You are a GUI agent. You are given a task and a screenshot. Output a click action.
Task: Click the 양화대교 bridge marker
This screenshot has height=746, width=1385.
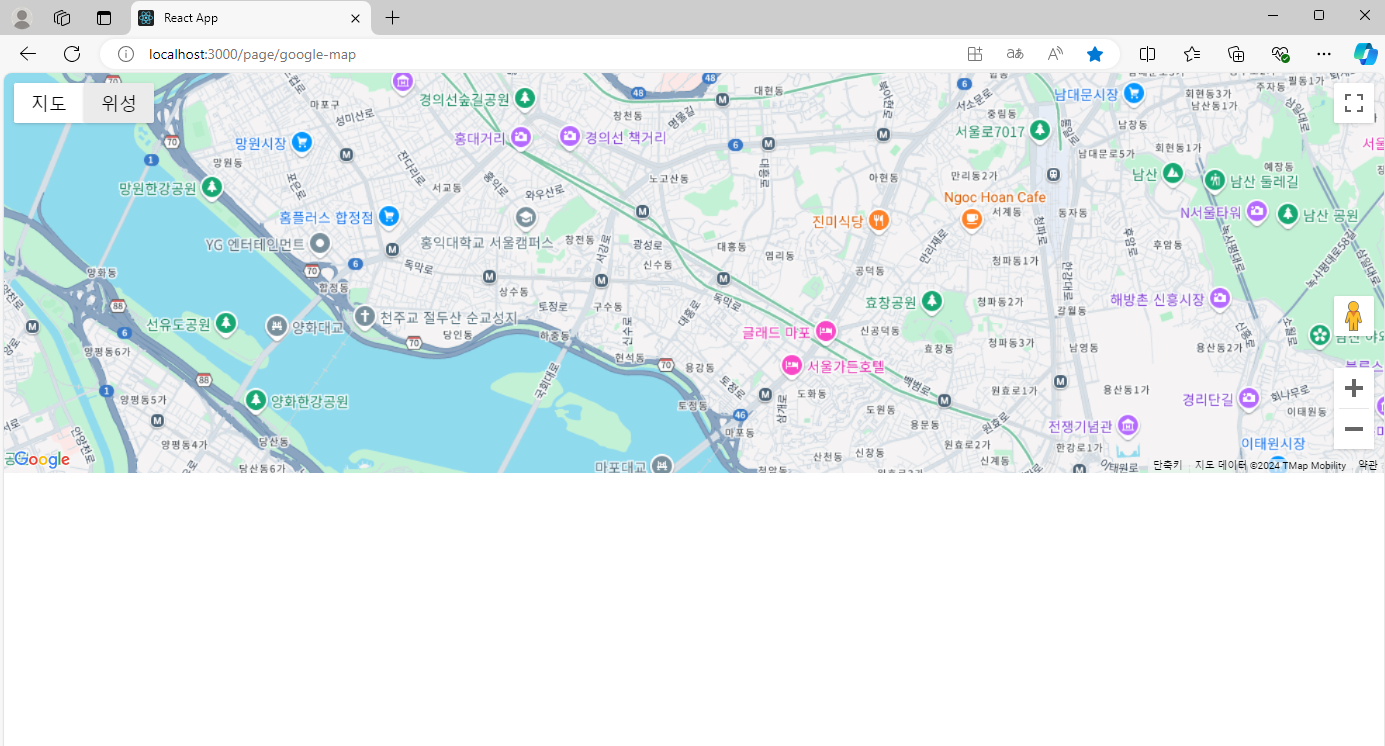coord(277,326)
